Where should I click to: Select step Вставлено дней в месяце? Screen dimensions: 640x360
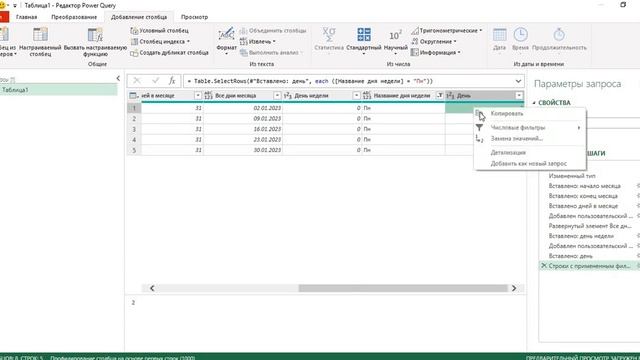click(583, 206)
